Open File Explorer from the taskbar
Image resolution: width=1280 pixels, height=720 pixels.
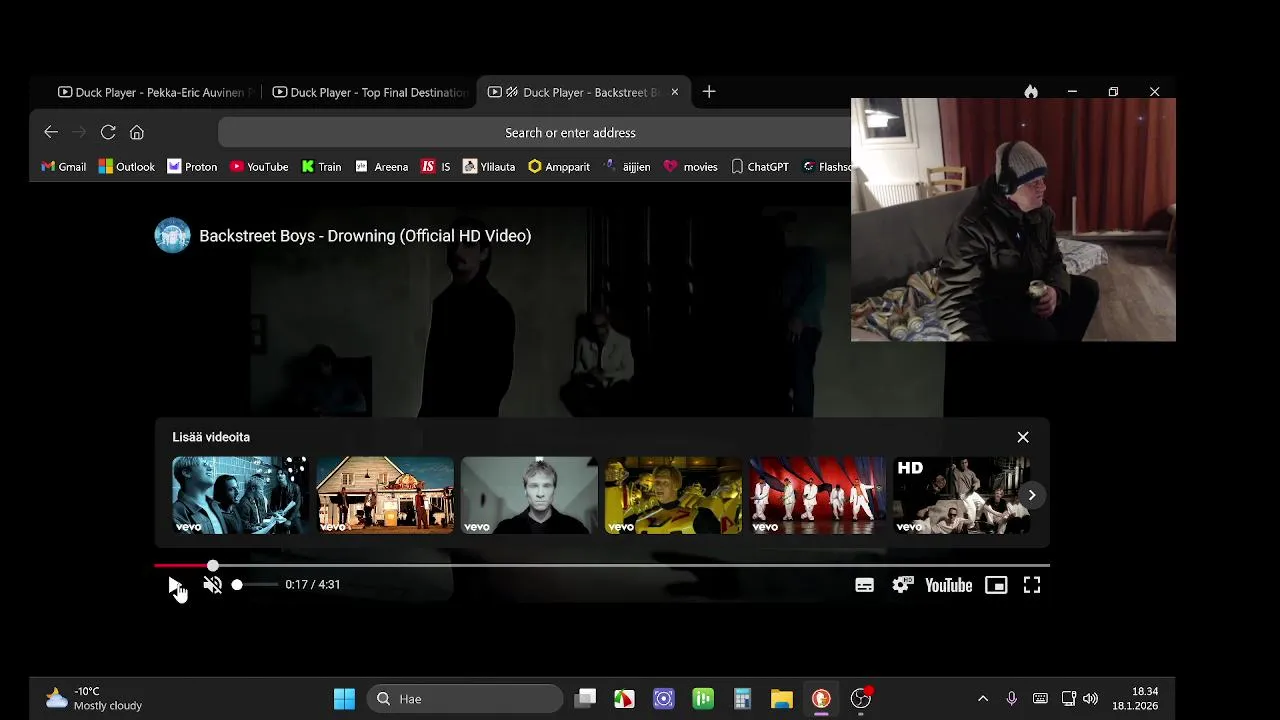[x=781, y=698]
